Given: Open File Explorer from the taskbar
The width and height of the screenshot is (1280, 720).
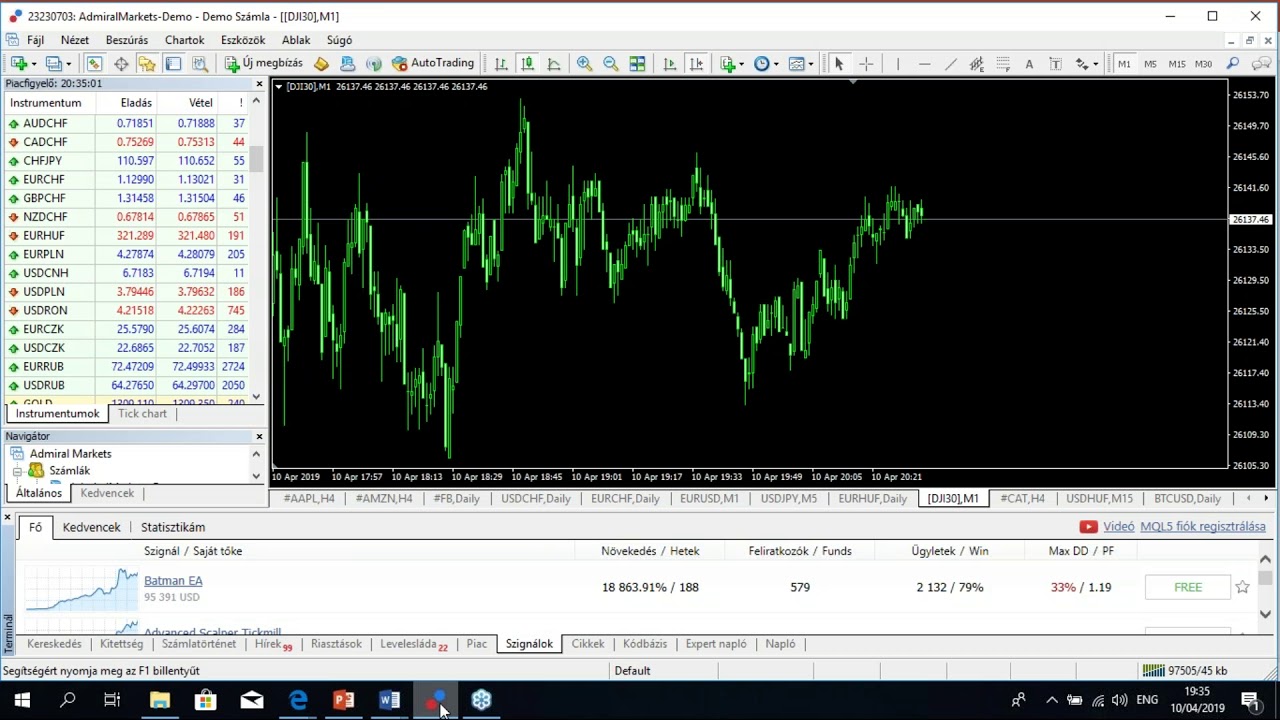Looking at the screenshot, I should 160,700.
